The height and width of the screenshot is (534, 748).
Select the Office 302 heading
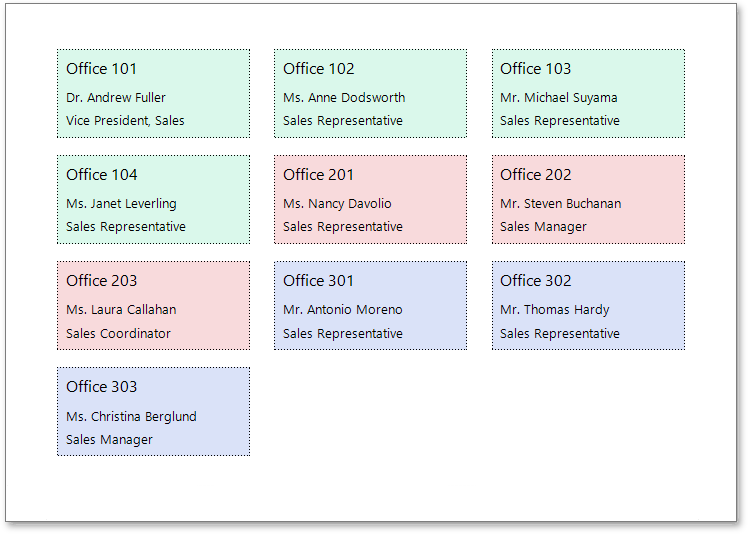pos(536,281)
